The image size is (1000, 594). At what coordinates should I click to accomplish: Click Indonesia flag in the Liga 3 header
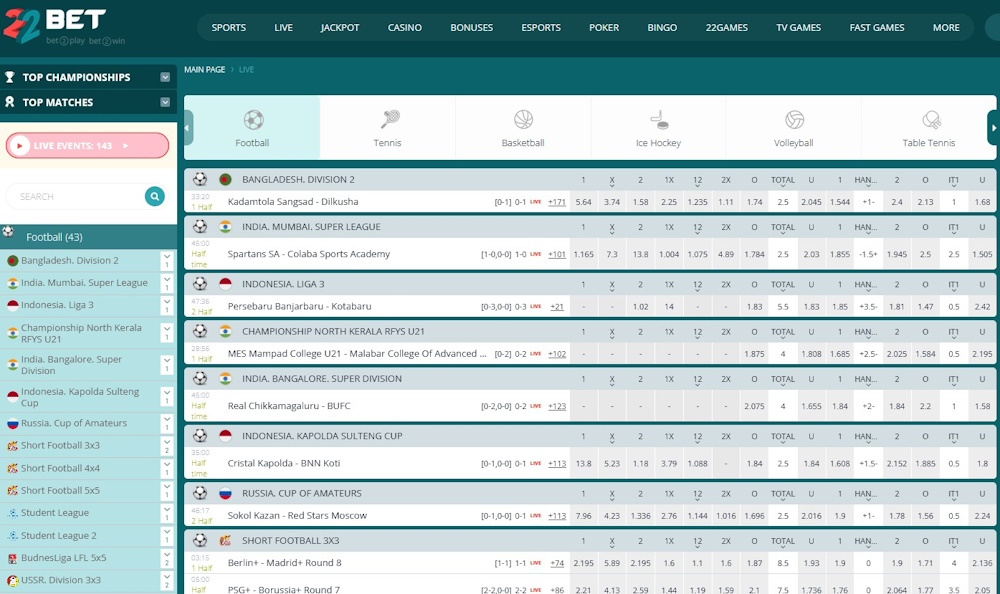pyautogui.click(x=225, y=284)
